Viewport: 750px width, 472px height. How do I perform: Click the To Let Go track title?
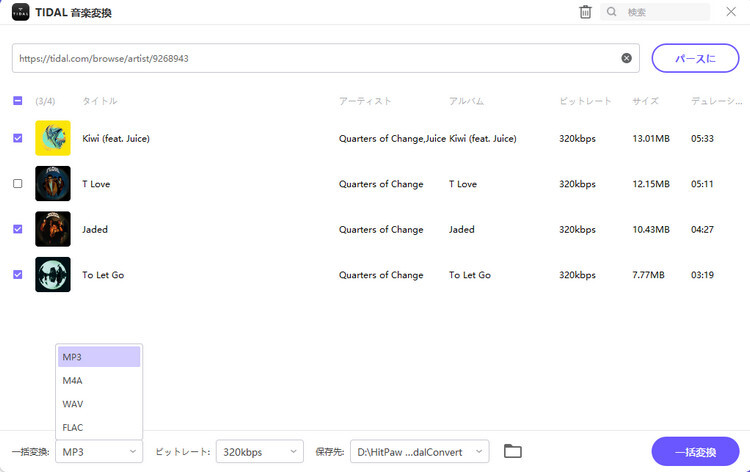[103, 274]
